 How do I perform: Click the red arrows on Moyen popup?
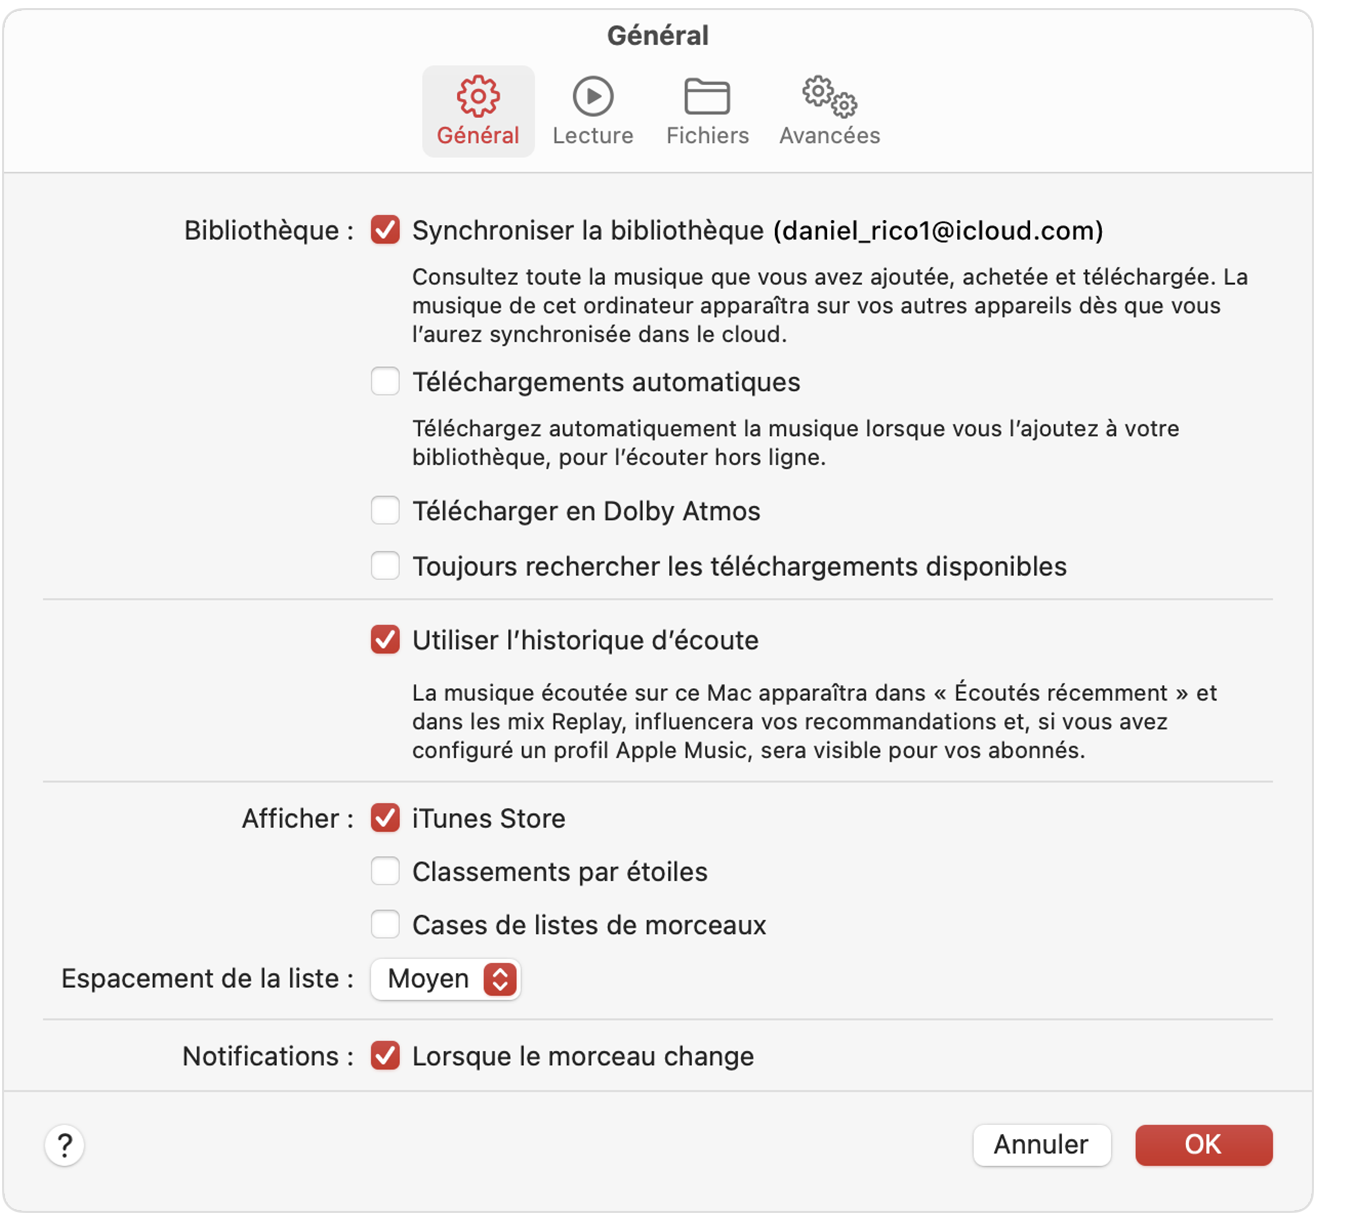500,979
